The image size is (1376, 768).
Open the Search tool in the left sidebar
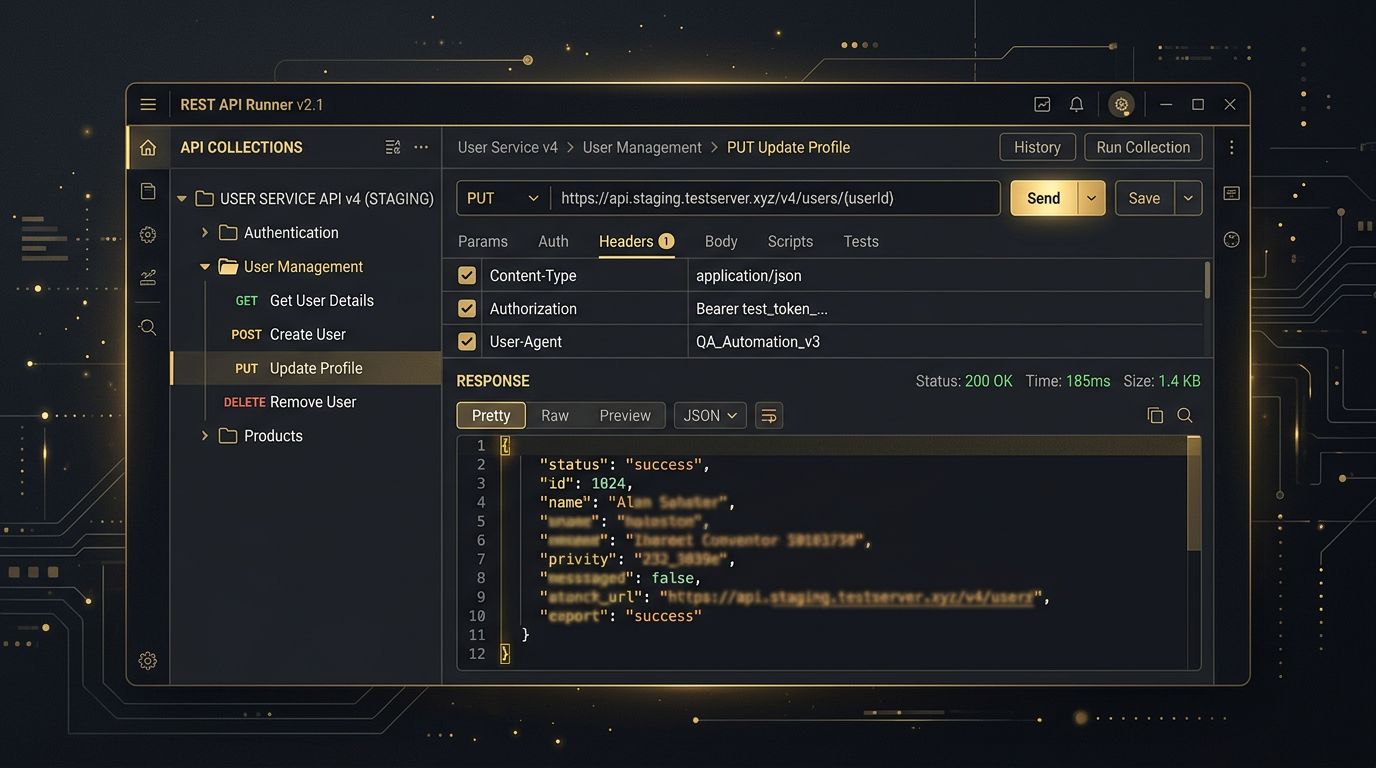tap(147, 327)
